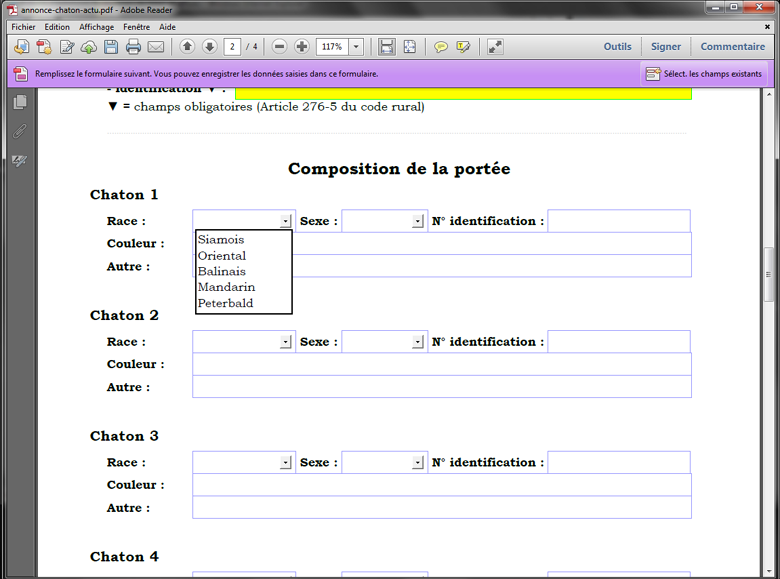
Task: Choose Peterbald in the race list
Action: (244, 303)
